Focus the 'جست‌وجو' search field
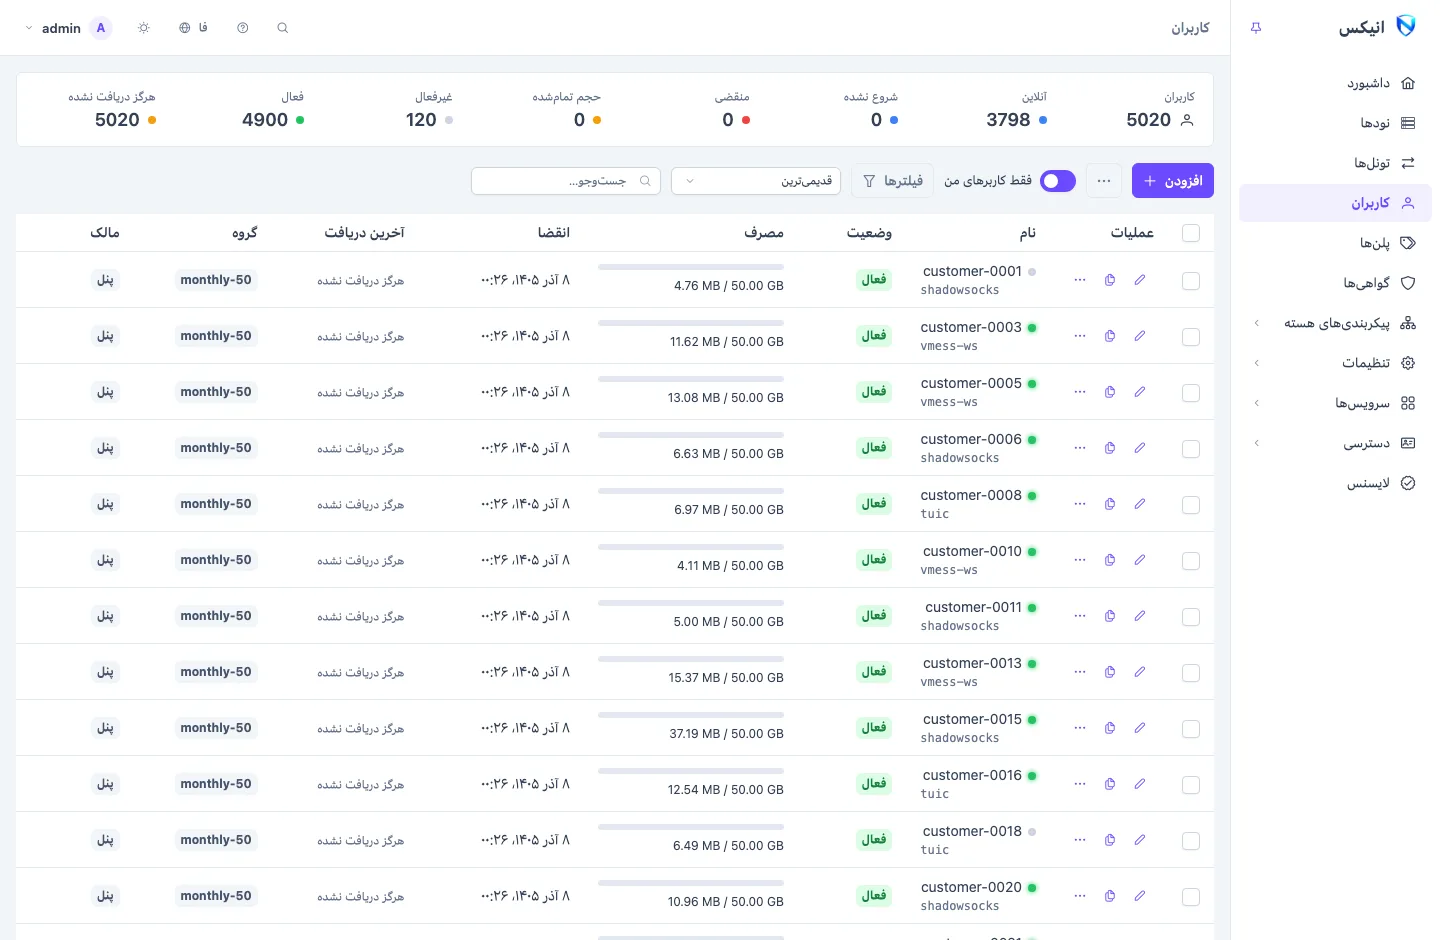This screenshot has width=1440, height=940. (x=566, y=181)
